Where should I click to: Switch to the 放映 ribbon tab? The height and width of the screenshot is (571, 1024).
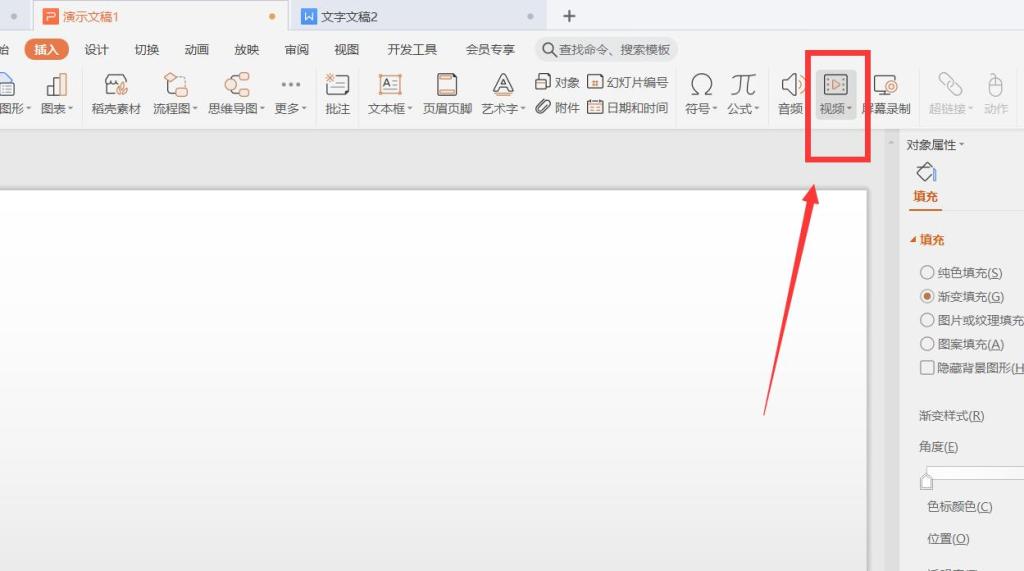247,50
